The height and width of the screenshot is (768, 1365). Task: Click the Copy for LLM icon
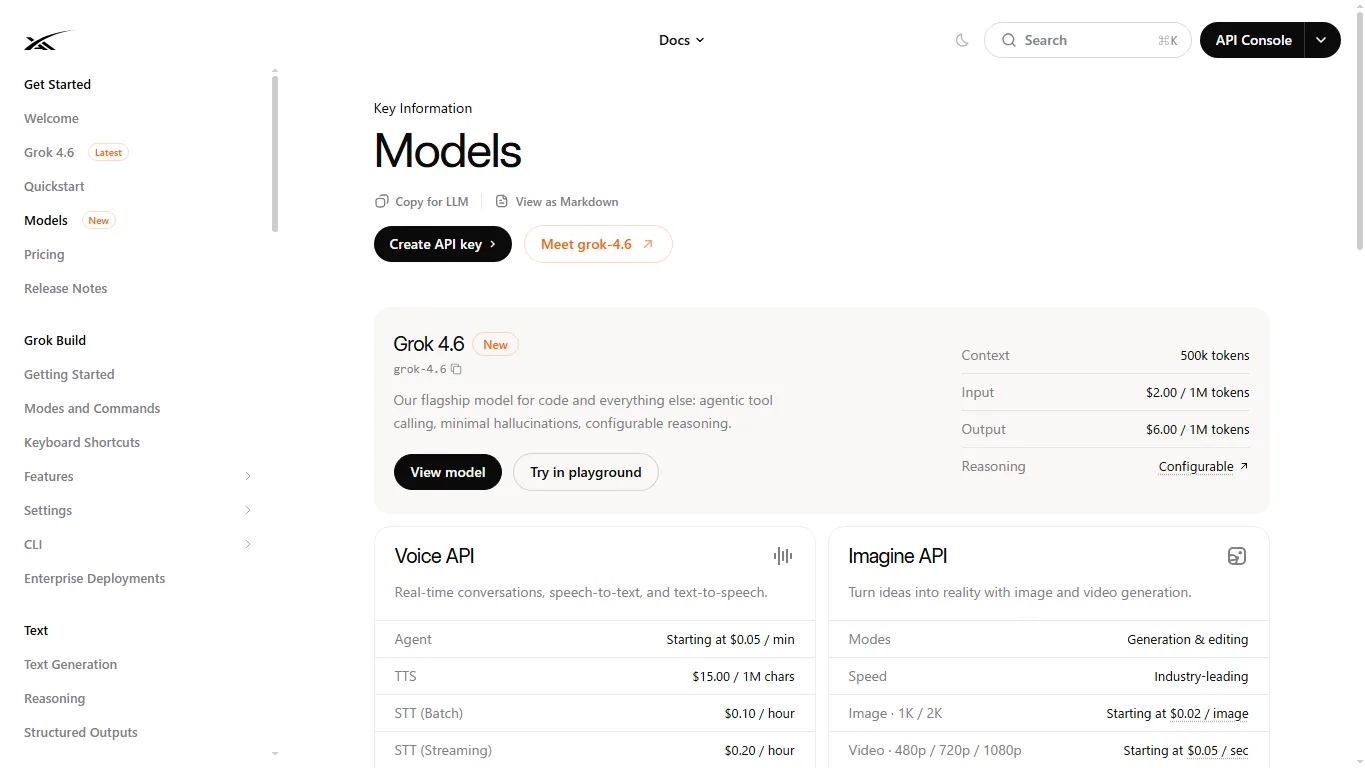click(382, 201)
